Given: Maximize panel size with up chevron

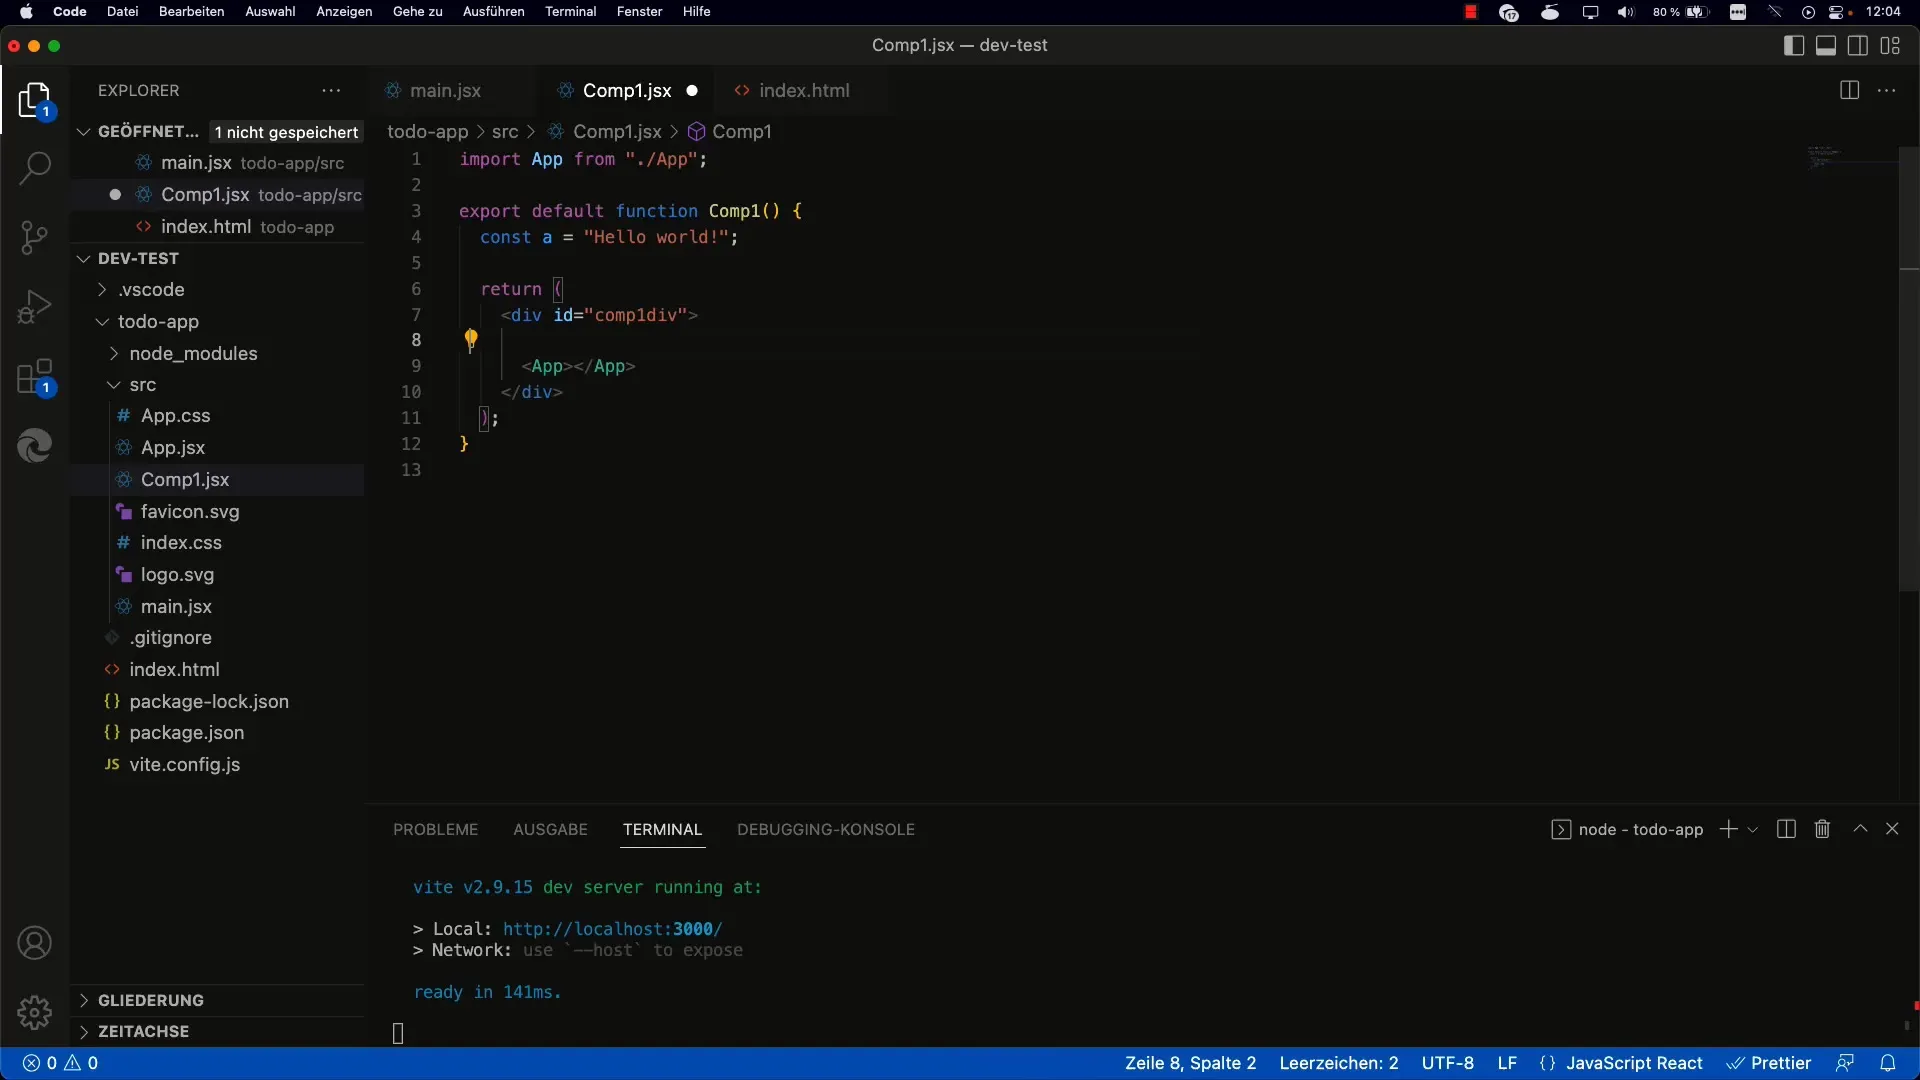Looking at the screenshot, I should coord(1860,829).
